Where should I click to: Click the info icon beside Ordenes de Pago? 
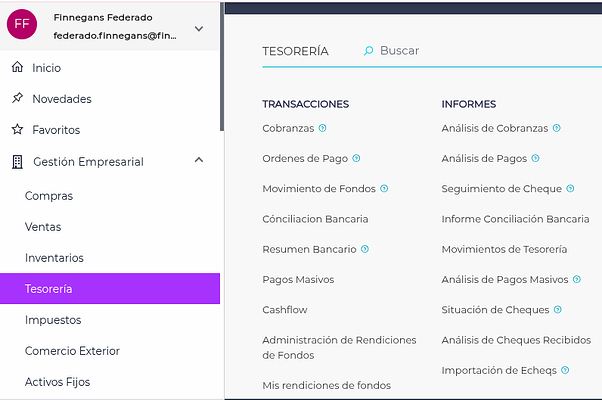pos(356,158)
